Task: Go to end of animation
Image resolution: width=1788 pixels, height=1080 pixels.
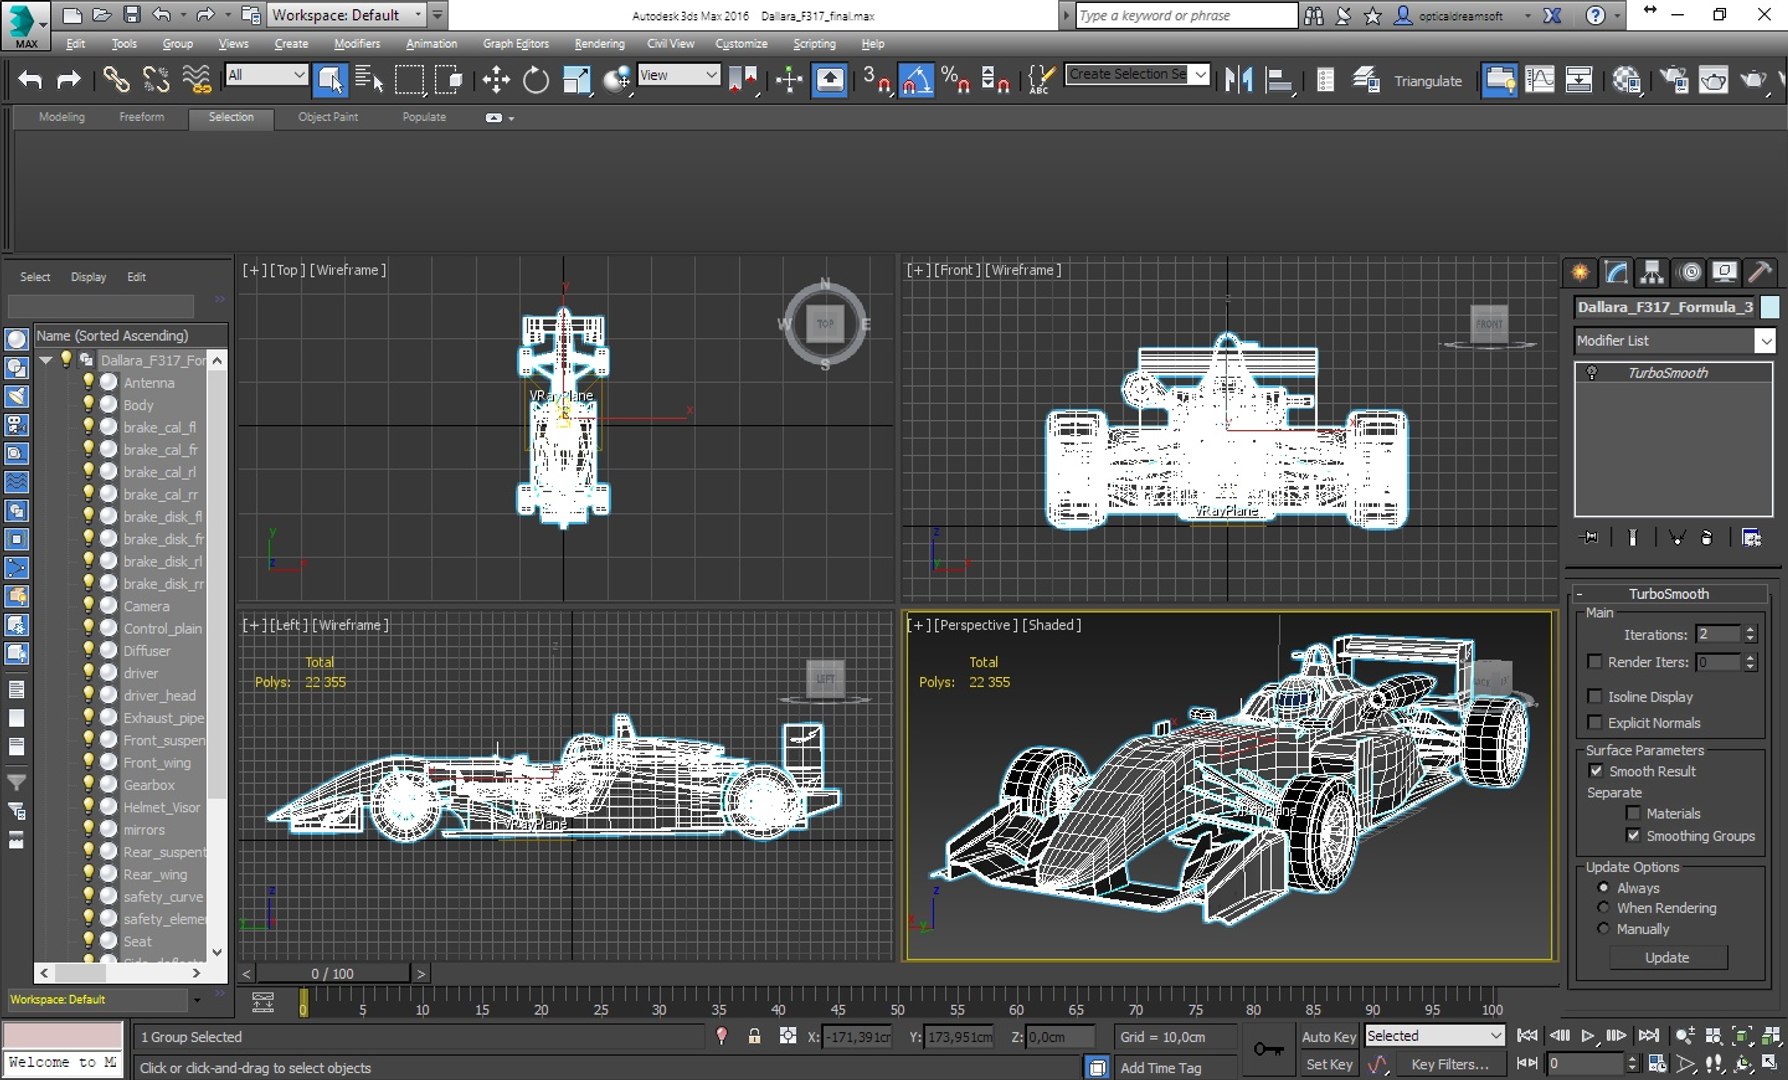Action: pyautogui.click(x=1649, y=1036)
